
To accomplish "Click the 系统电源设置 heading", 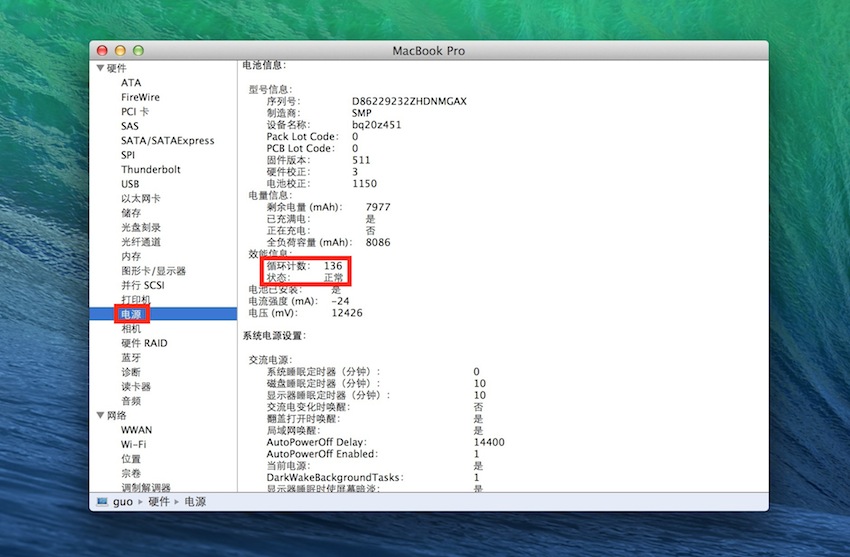I will pyautogui.click(x=274, y=336).
